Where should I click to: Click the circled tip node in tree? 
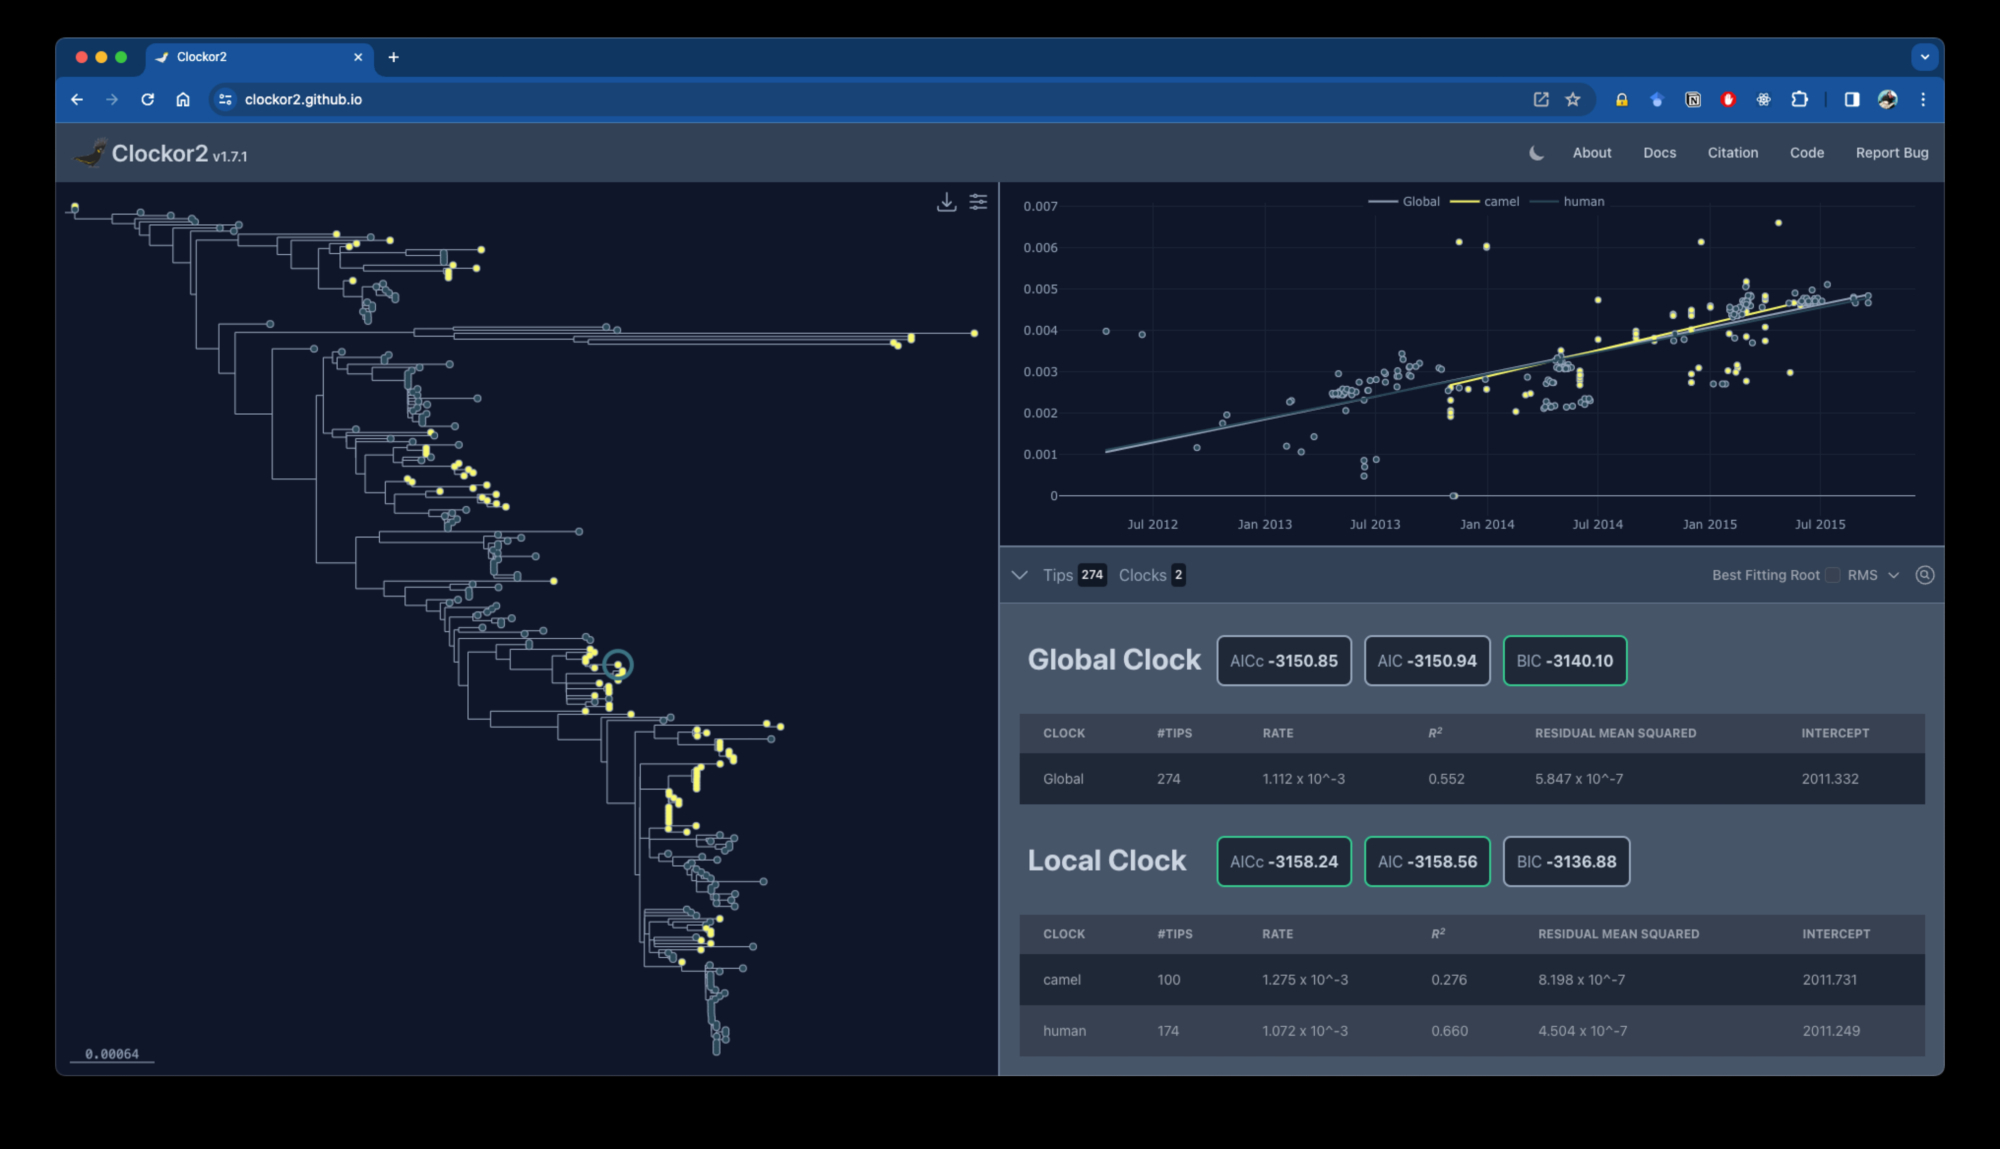point(618,665)
